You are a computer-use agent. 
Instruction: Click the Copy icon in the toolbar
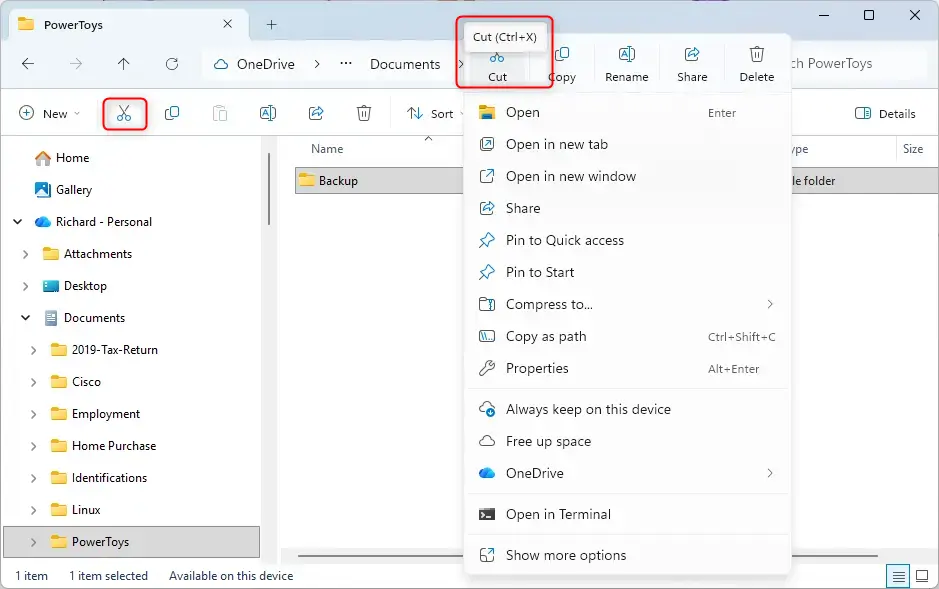point(172,113)
